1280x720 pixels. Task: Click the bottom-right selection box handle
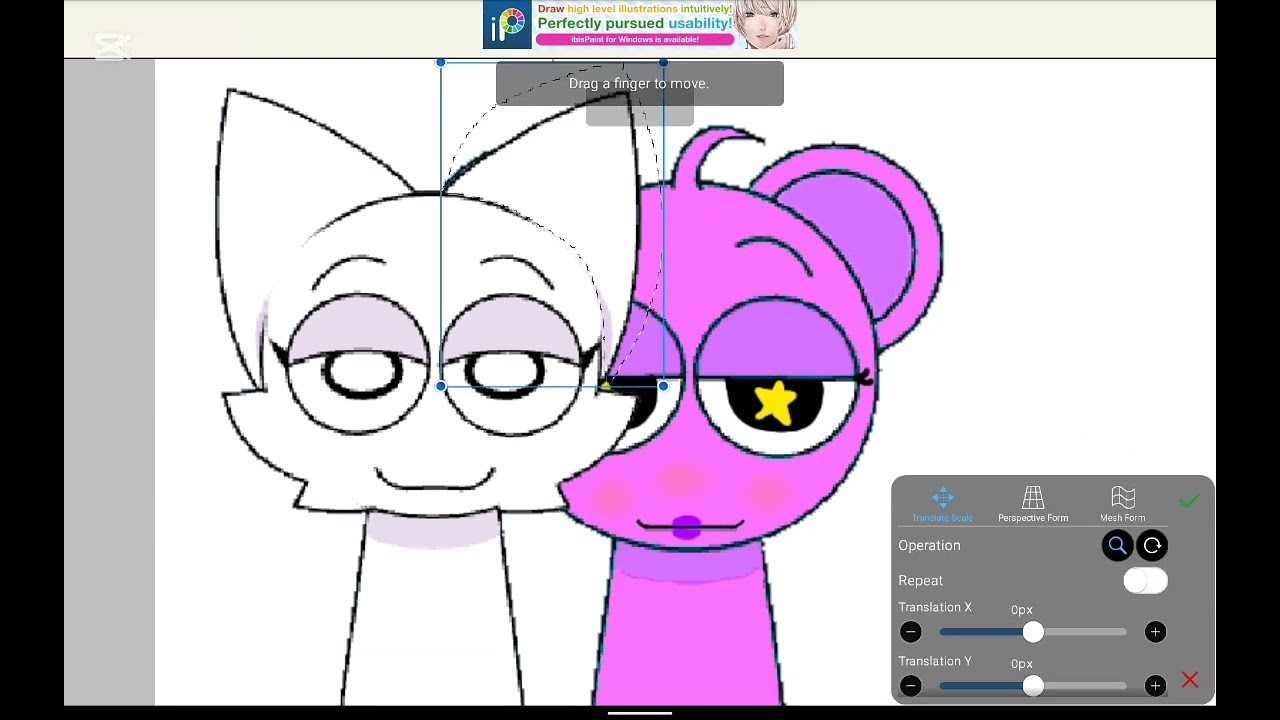(663, 386)
